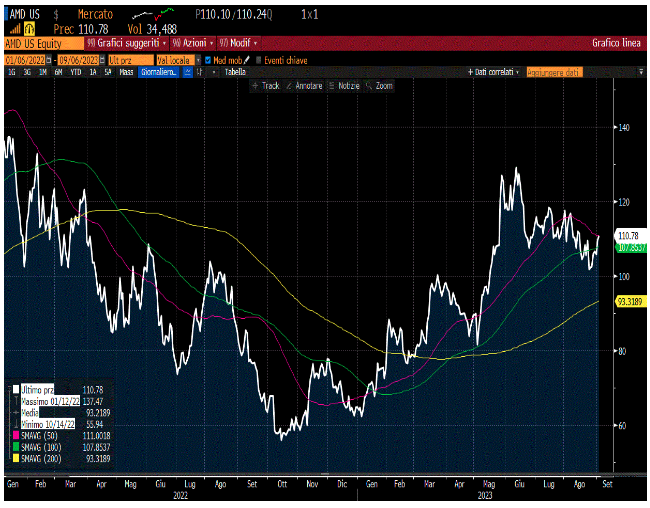650x508 pixels.
Task: Click the magenta SMAVG (50) color swatch
Action: coord(16,435)
